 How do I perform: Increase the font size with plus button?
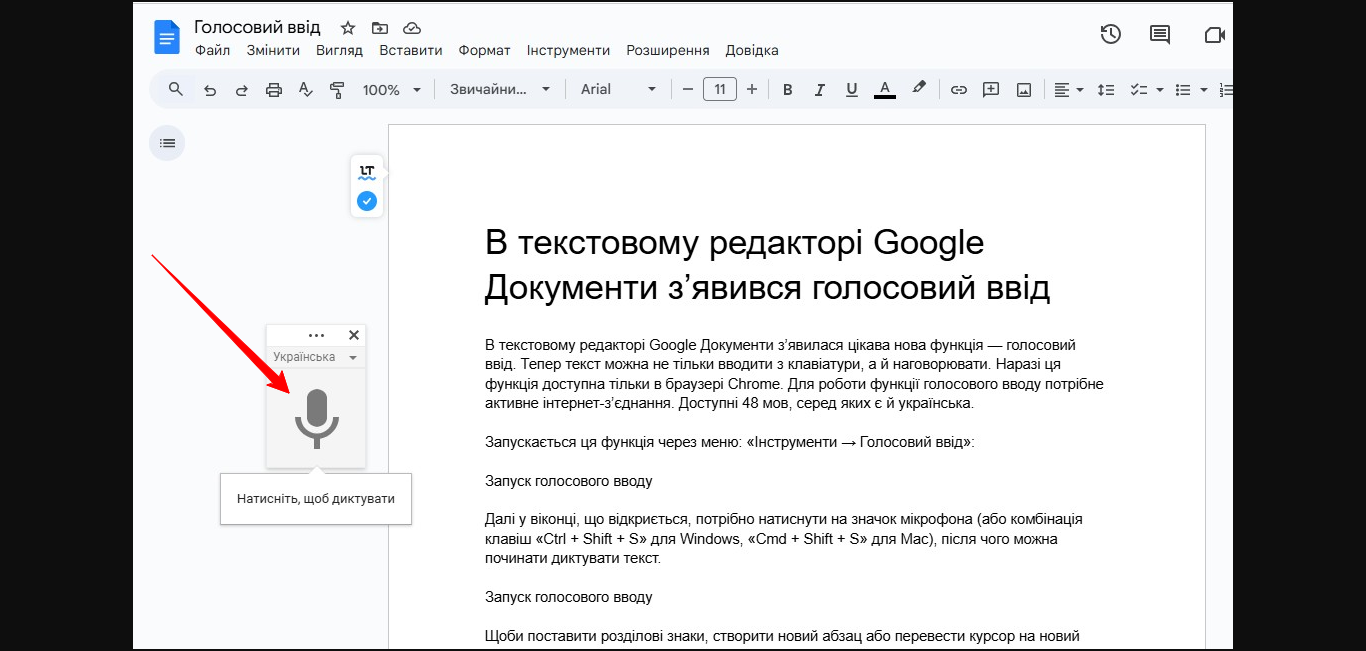point(752,89)
